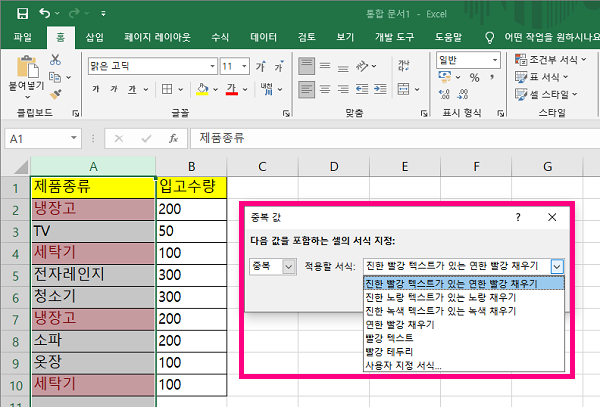This screenshot has height=407, width=600.
Task: Click the Paste (붙여넣기) clipboard icon
Action: click(x=27, y=67)
